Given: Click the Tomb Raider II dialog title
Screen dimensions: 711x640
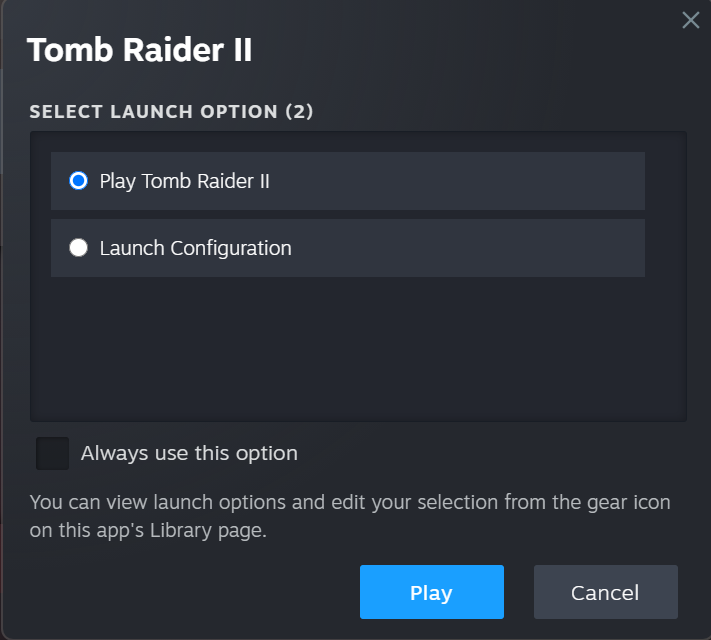Looking at the screenshot, I should click(x=139, y=50).
